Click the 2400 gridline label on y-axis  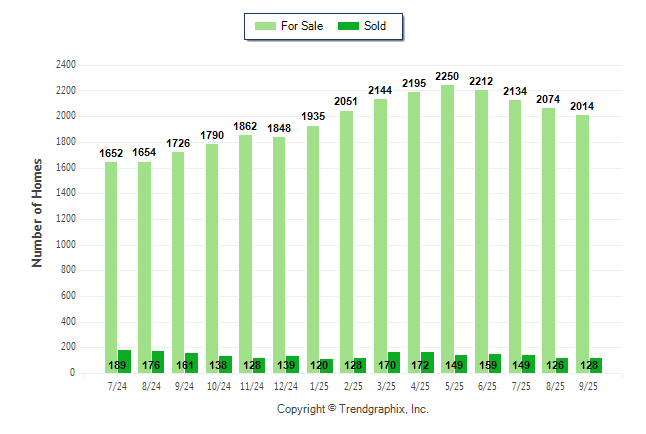[65, 65]
